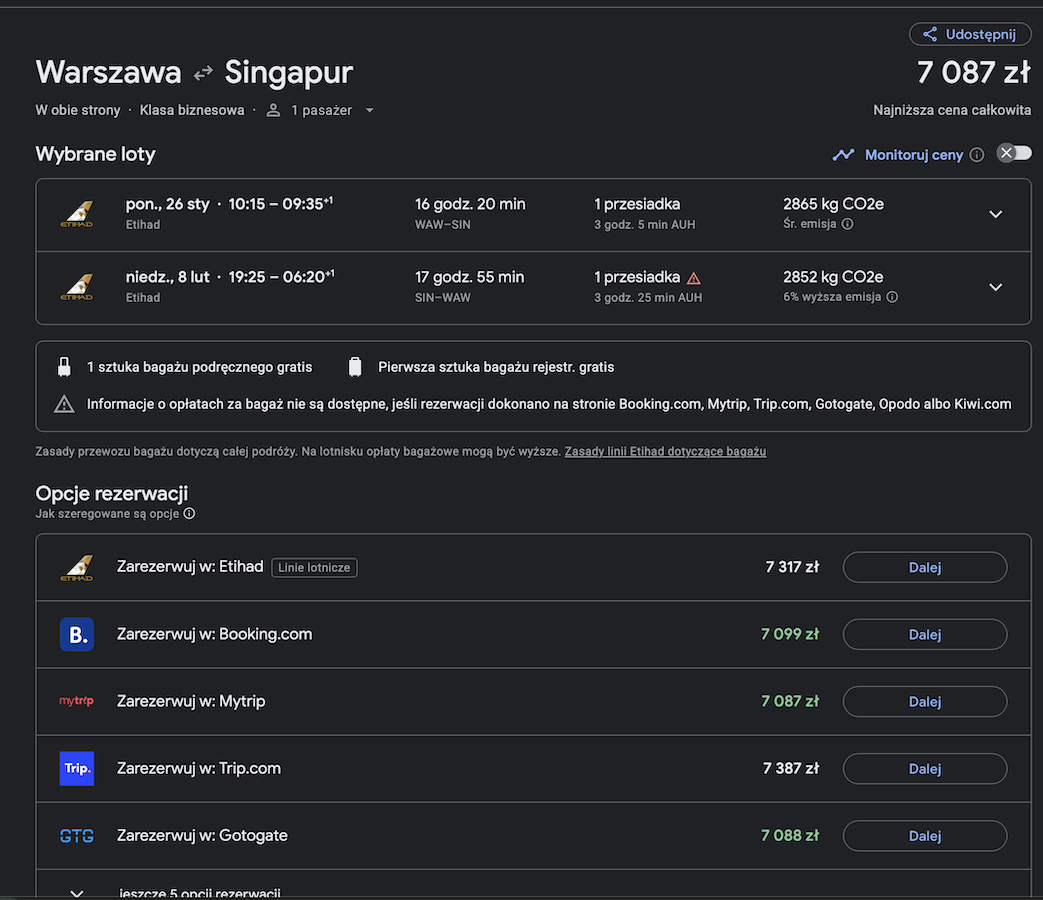This screenshot has height=900, width=1043.
Task: Click 3 godz. 25 min AUH layover text
Action: (648, 298)
